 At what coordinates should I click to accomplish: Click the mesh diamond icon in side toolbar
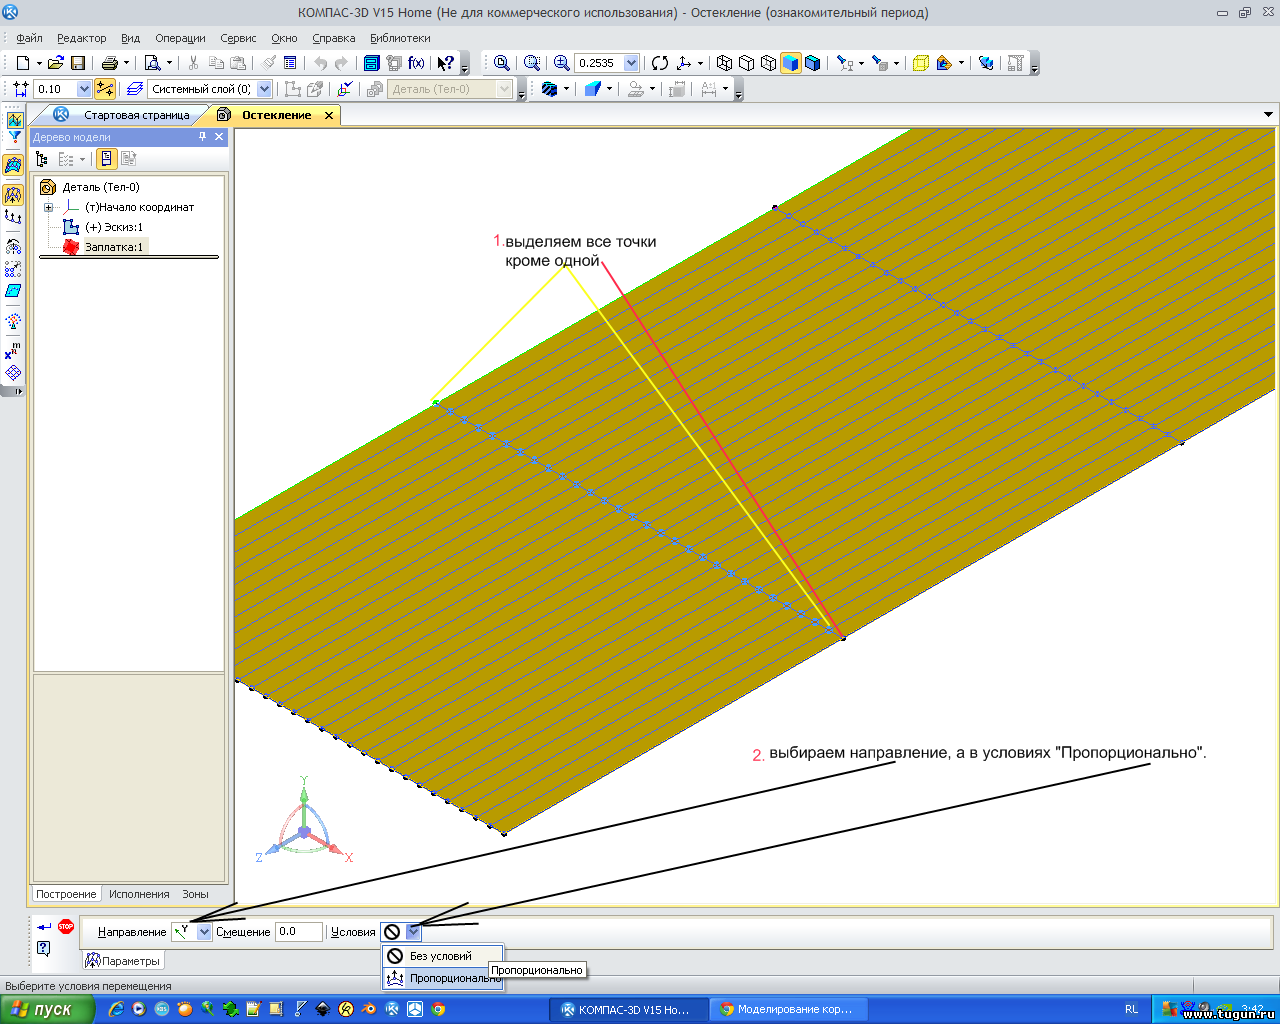click(x=13, y=372)
